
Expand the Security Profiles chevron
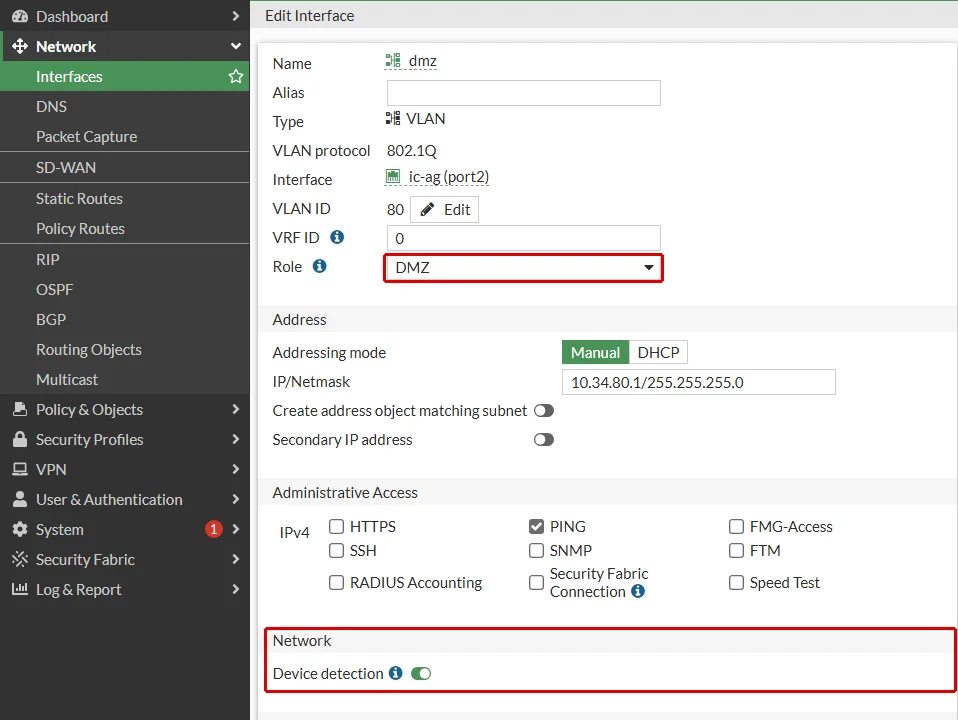[x=236, y=439]
